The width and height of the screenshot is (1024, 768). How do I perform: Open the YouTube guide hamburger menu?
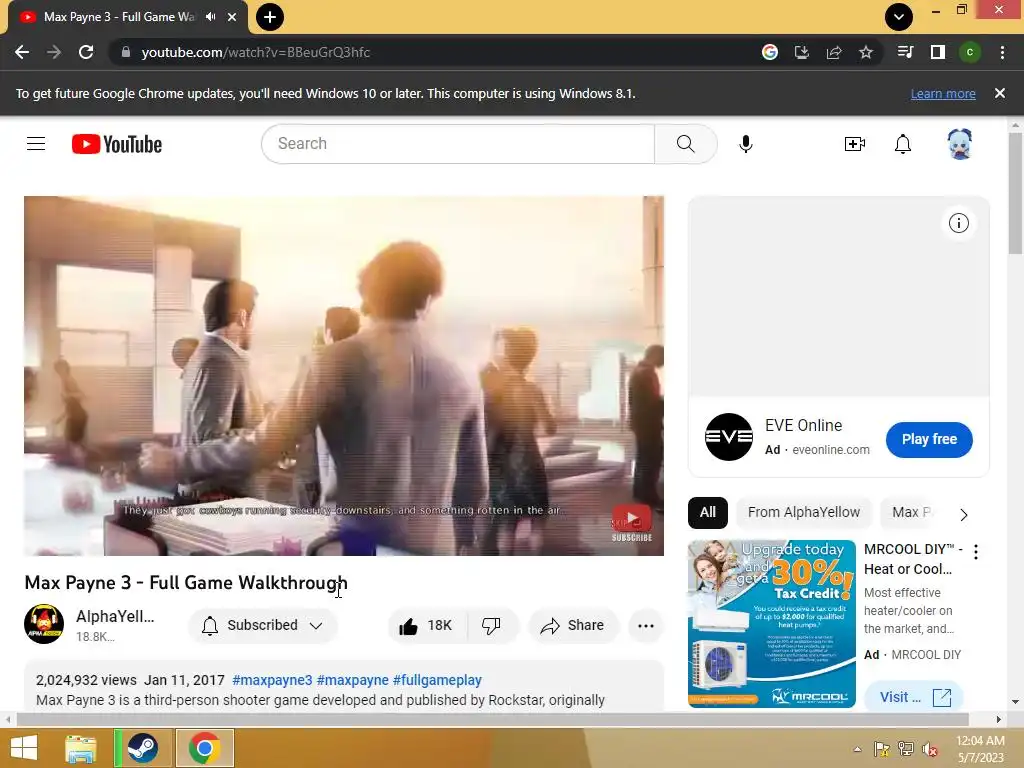(x=36, y=144)
